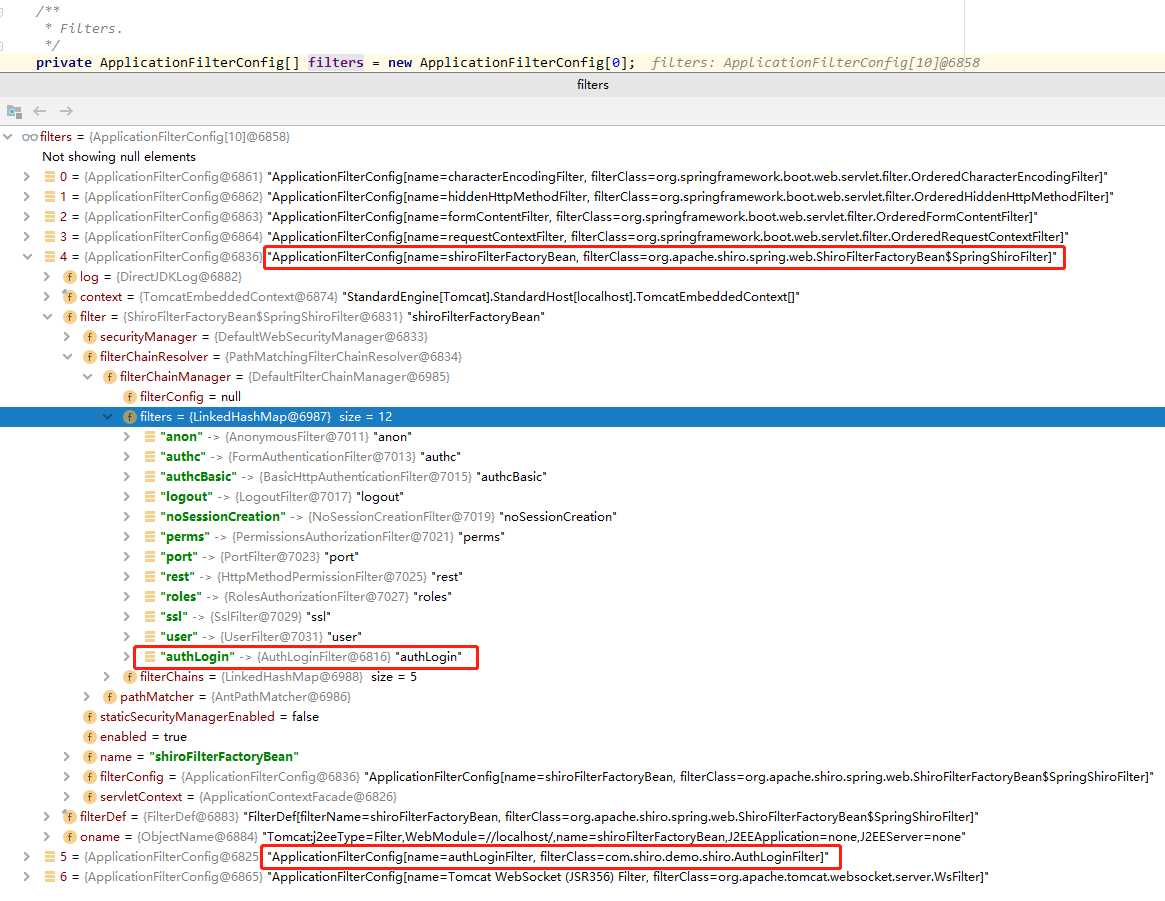Expand the "authLogin" map entry
Viewport: 1165px width, 901px height.
pyautogui.click(x=127, y=657)
